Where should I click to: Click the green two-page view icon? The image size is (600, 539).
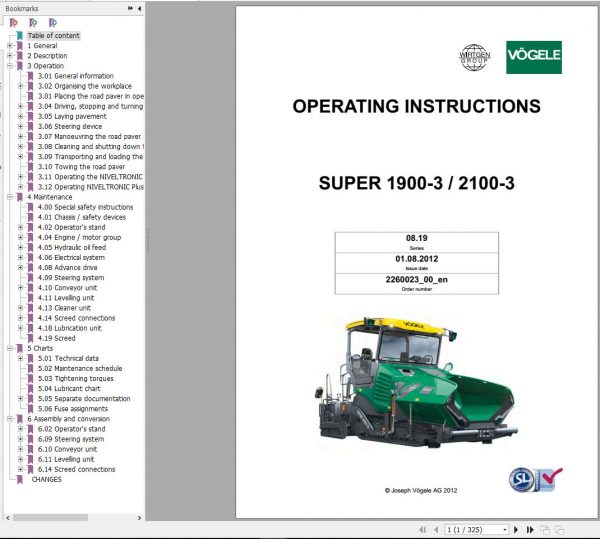(559, 530)
